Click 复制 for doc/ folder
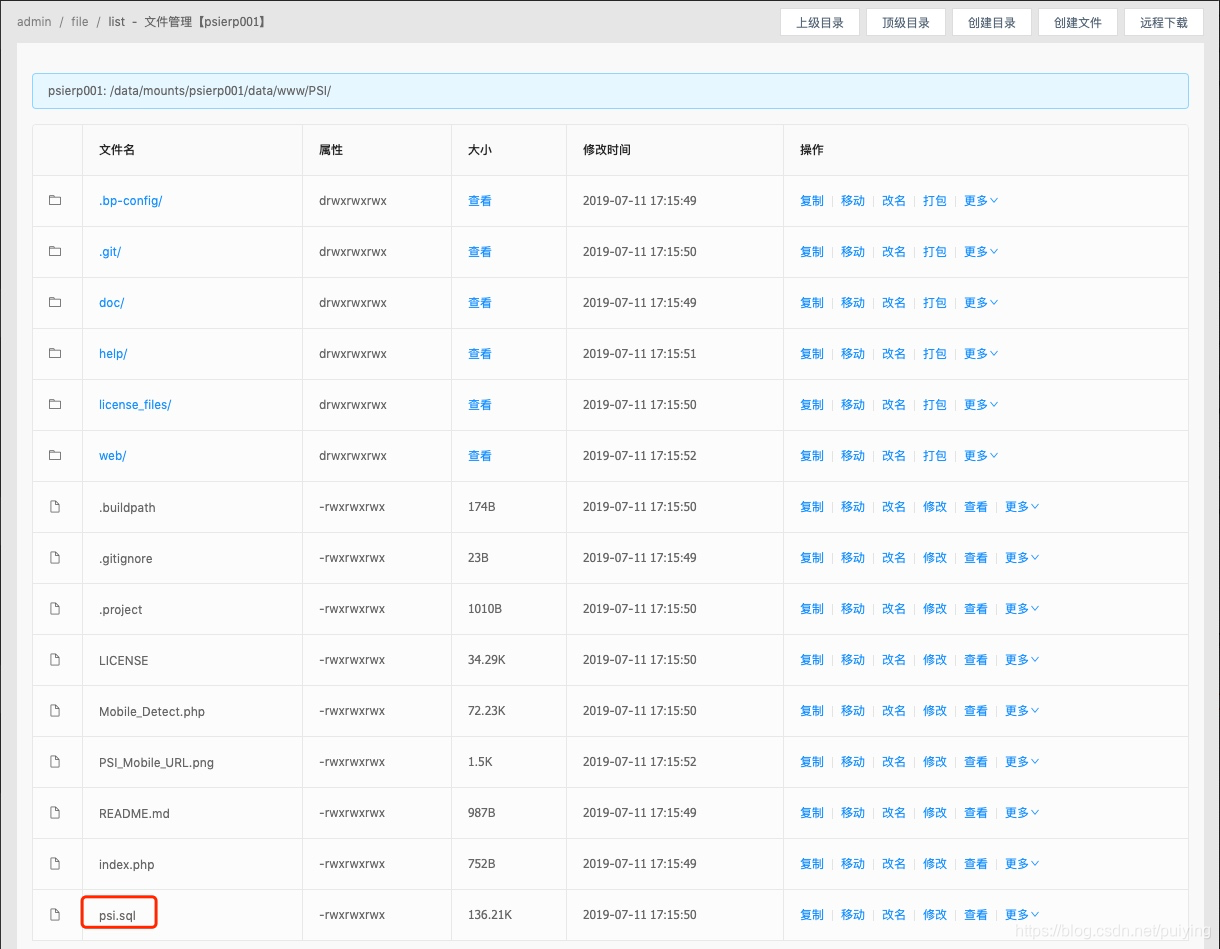Viewport: 1220px width, 949px height. click(812, 302)
